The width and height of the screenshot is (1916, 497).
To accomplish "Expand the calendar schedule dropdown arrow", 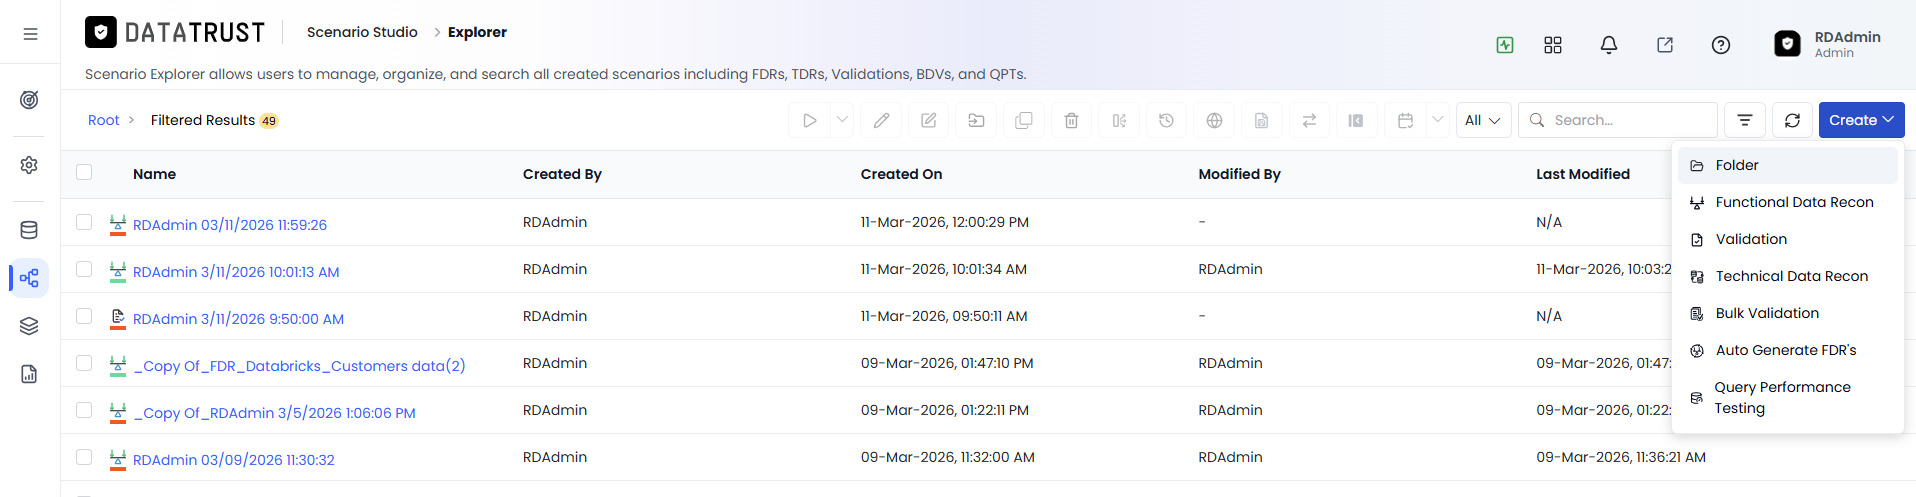I will (x=1437, y=120).
